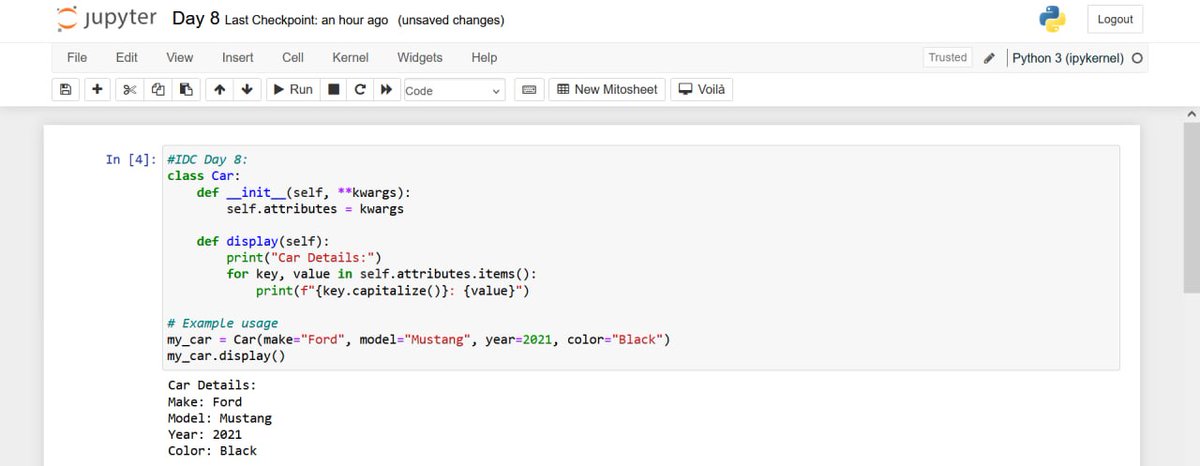Click the Python logo icon

pyautogui.click(x=1052, y=19)
